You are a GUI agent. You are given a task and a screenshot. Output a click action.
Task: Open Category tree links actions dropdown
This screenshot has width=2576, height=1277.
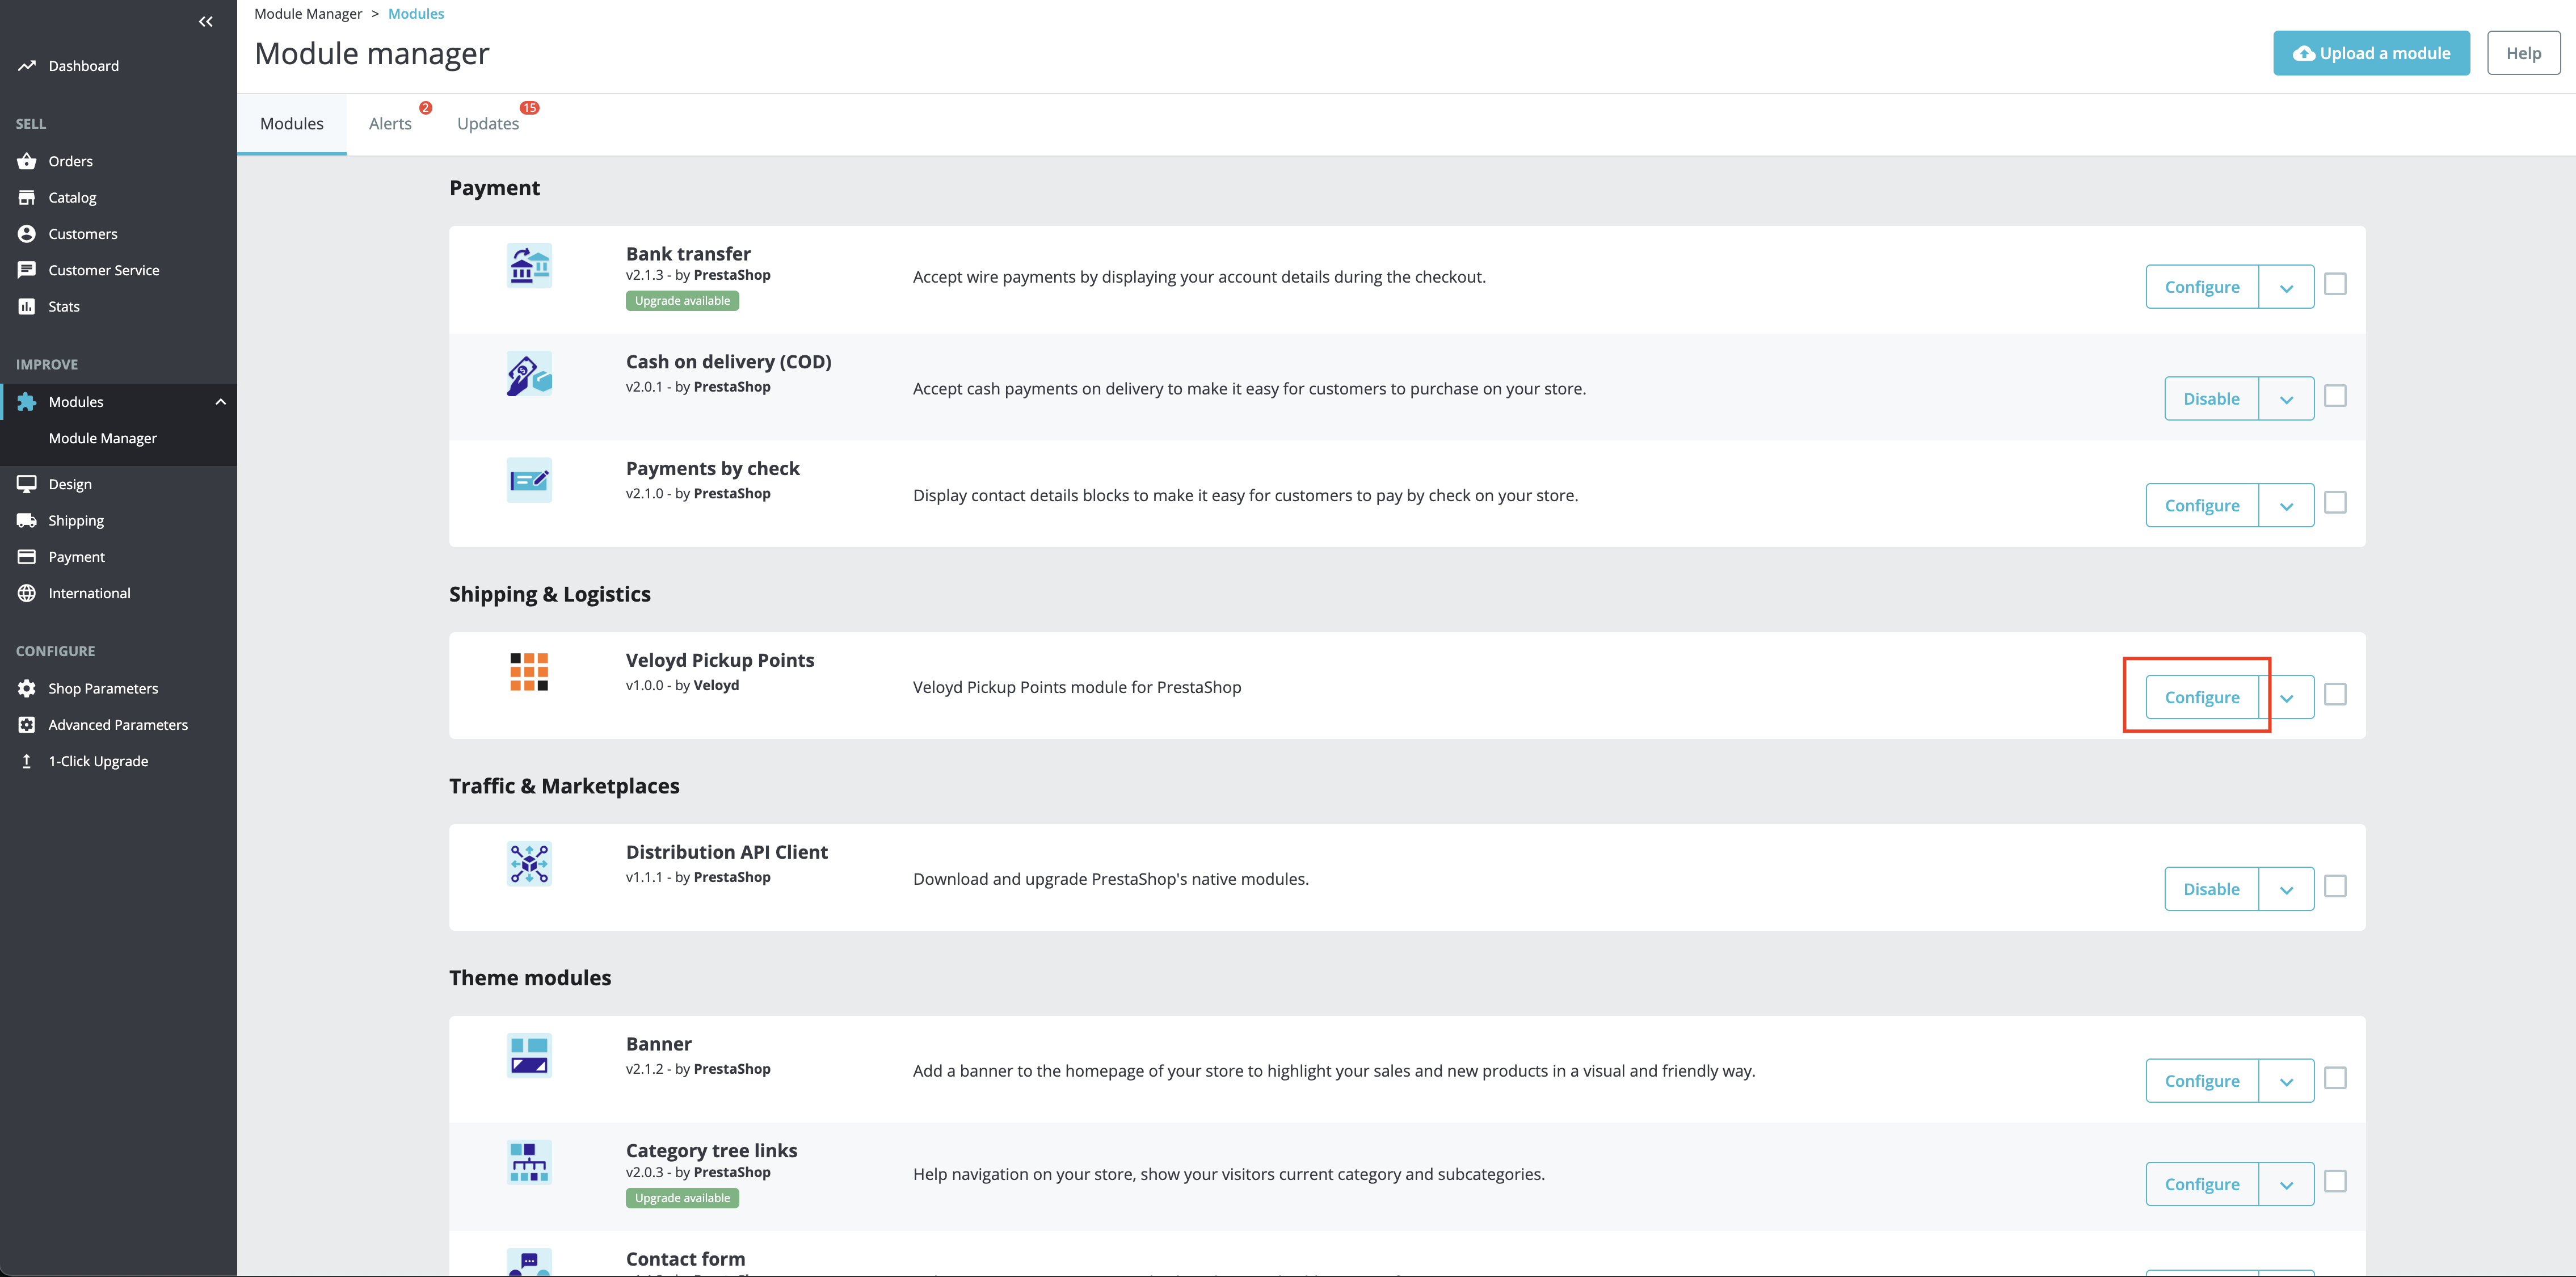pos(2286,1184)
